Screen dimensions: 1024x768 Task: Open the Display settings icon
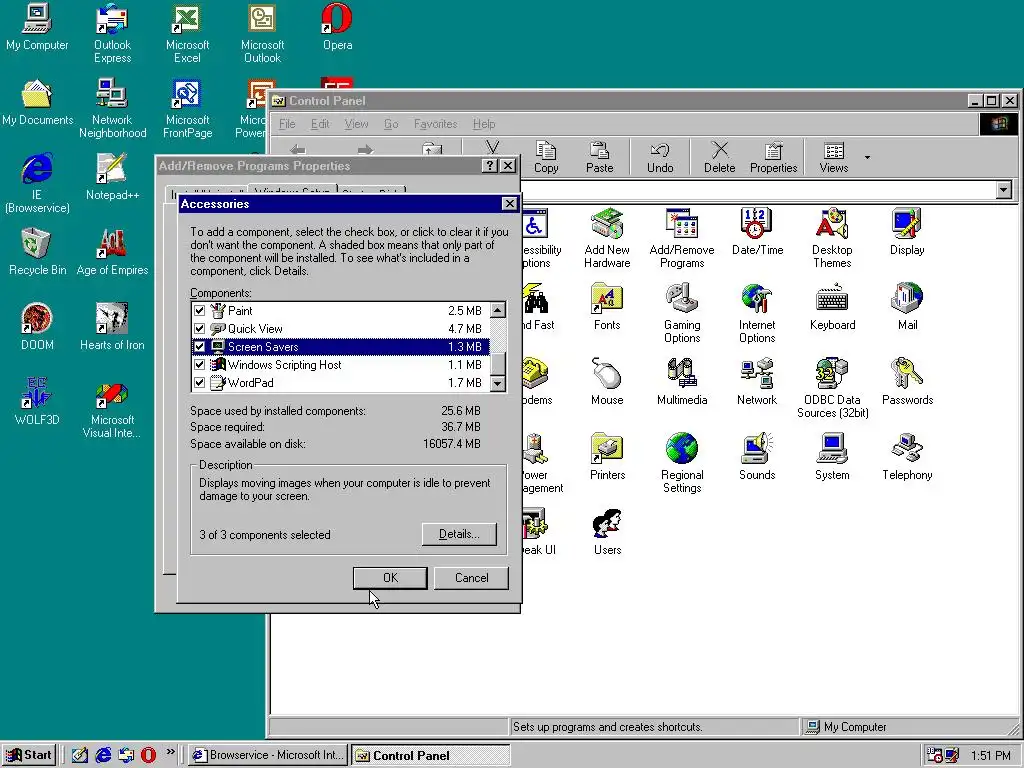pos(906,232)
